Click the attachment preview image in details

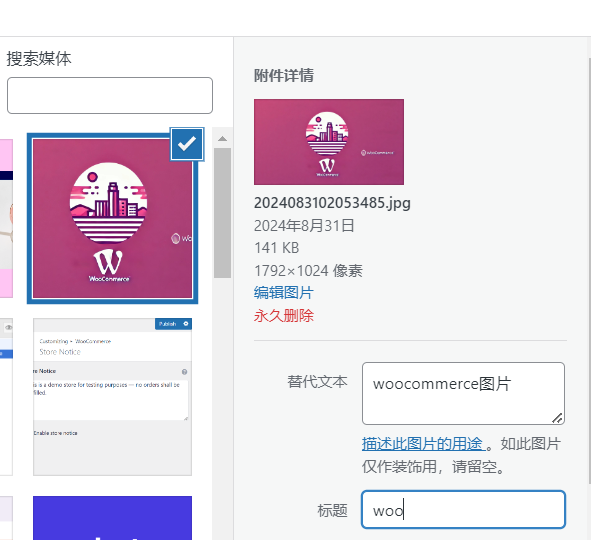[329, 142]
